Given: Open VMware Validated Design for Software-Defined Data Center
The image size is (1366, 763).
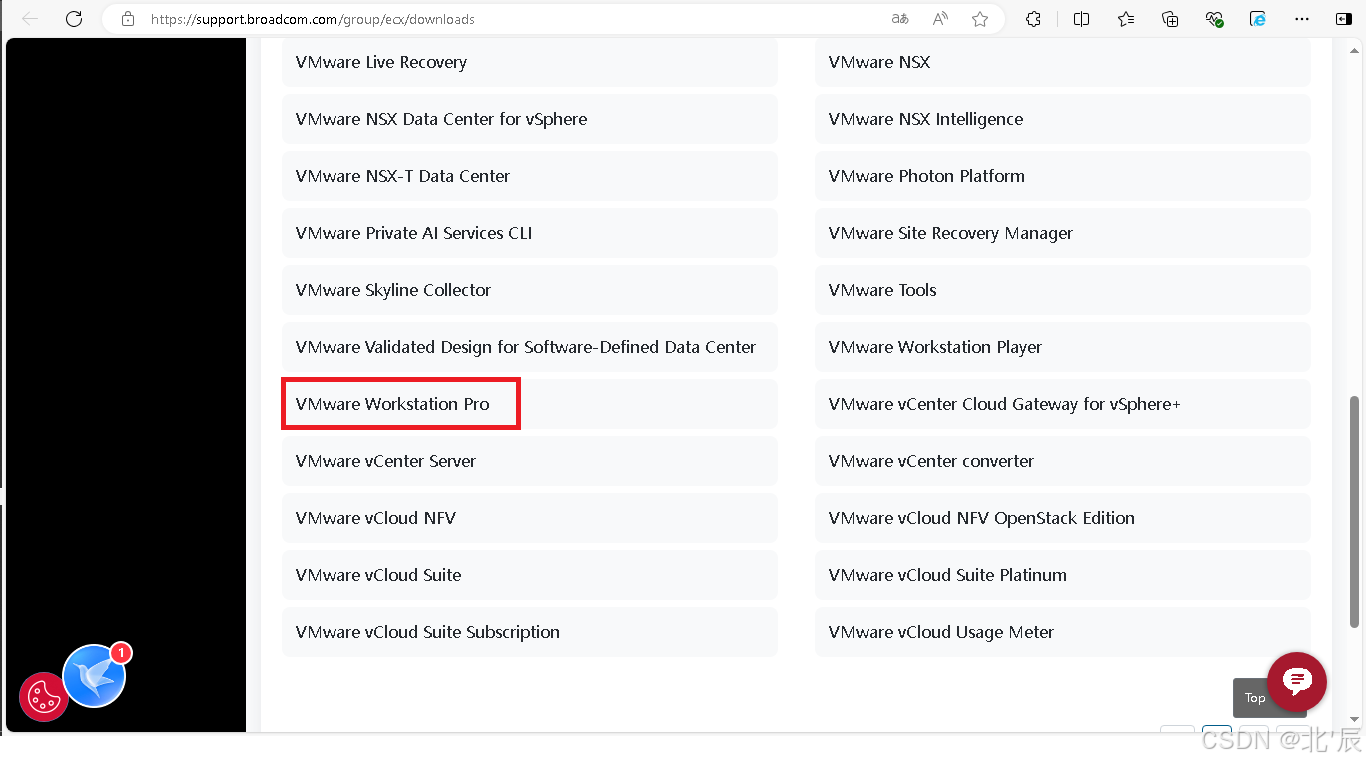Looking at the screenshot, I should pos(529,347).
